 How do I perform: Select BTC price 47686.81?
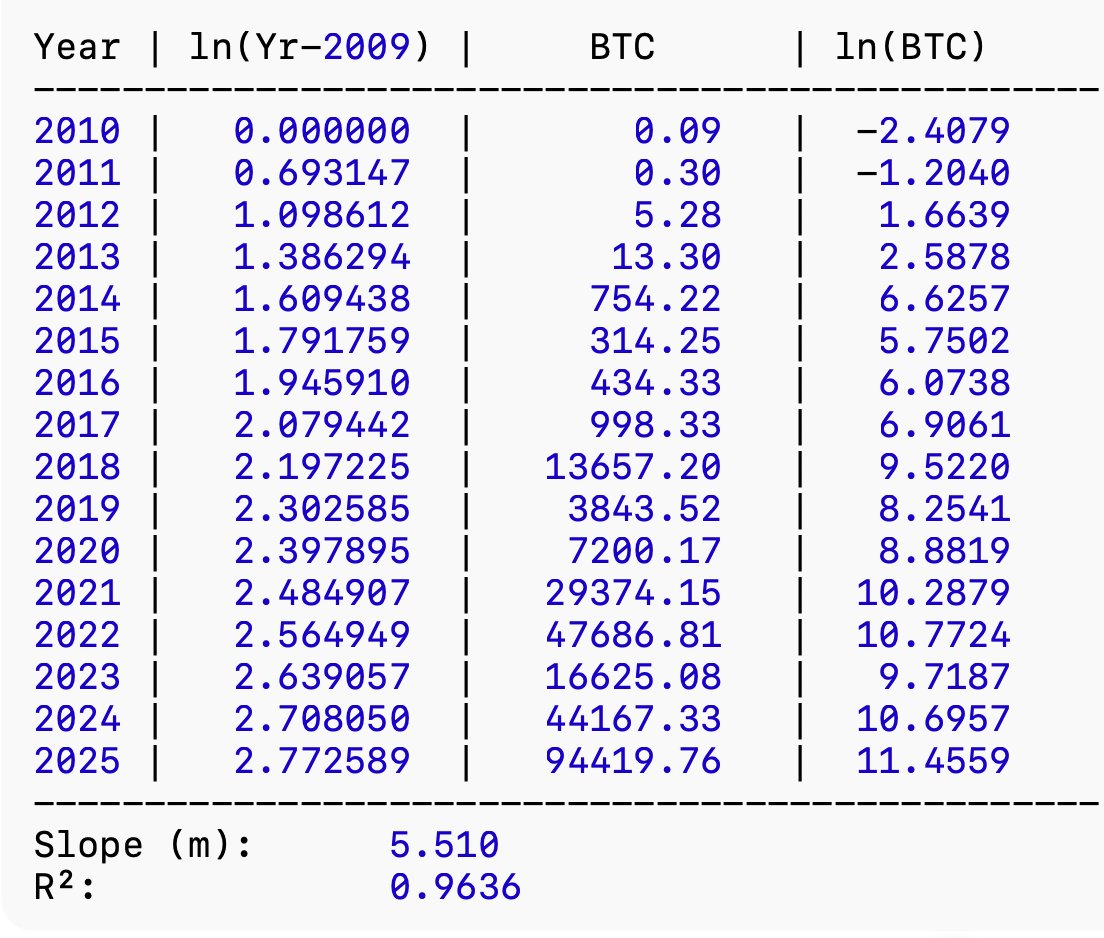click(x=633, y=635)
